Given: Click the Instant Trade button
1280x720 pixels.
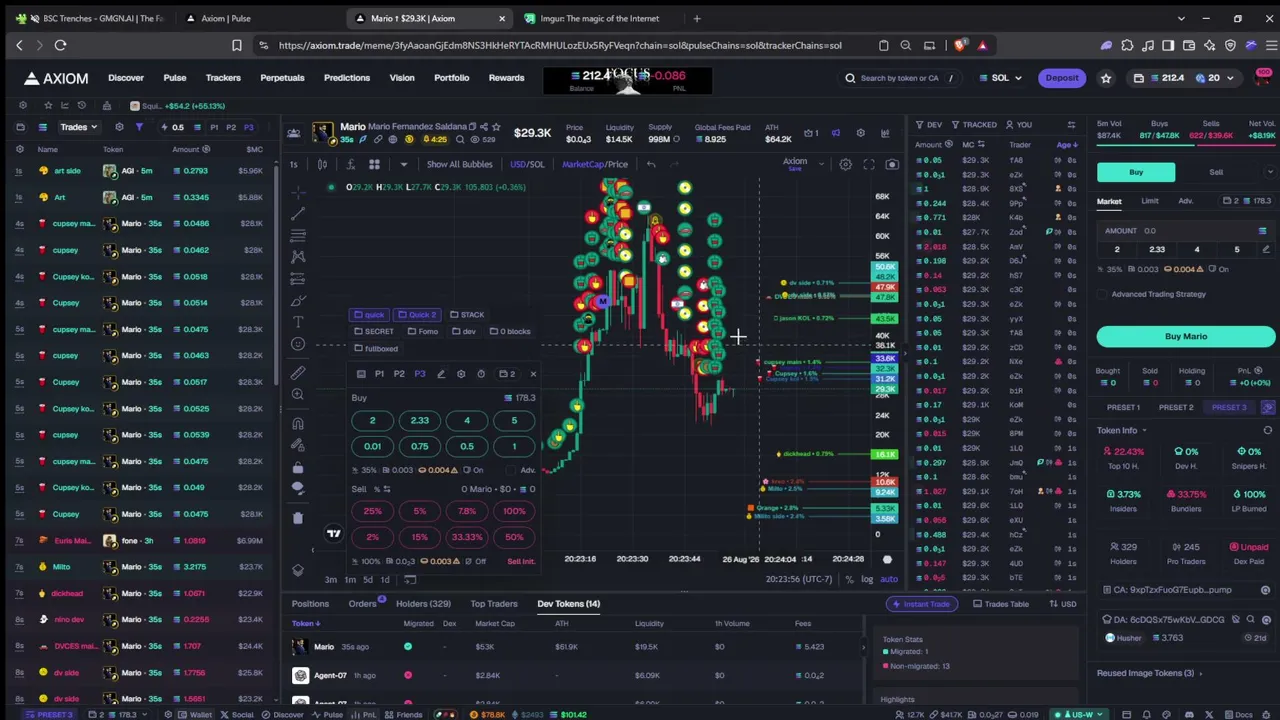Looking at the screenshot, I should [921, 604].
